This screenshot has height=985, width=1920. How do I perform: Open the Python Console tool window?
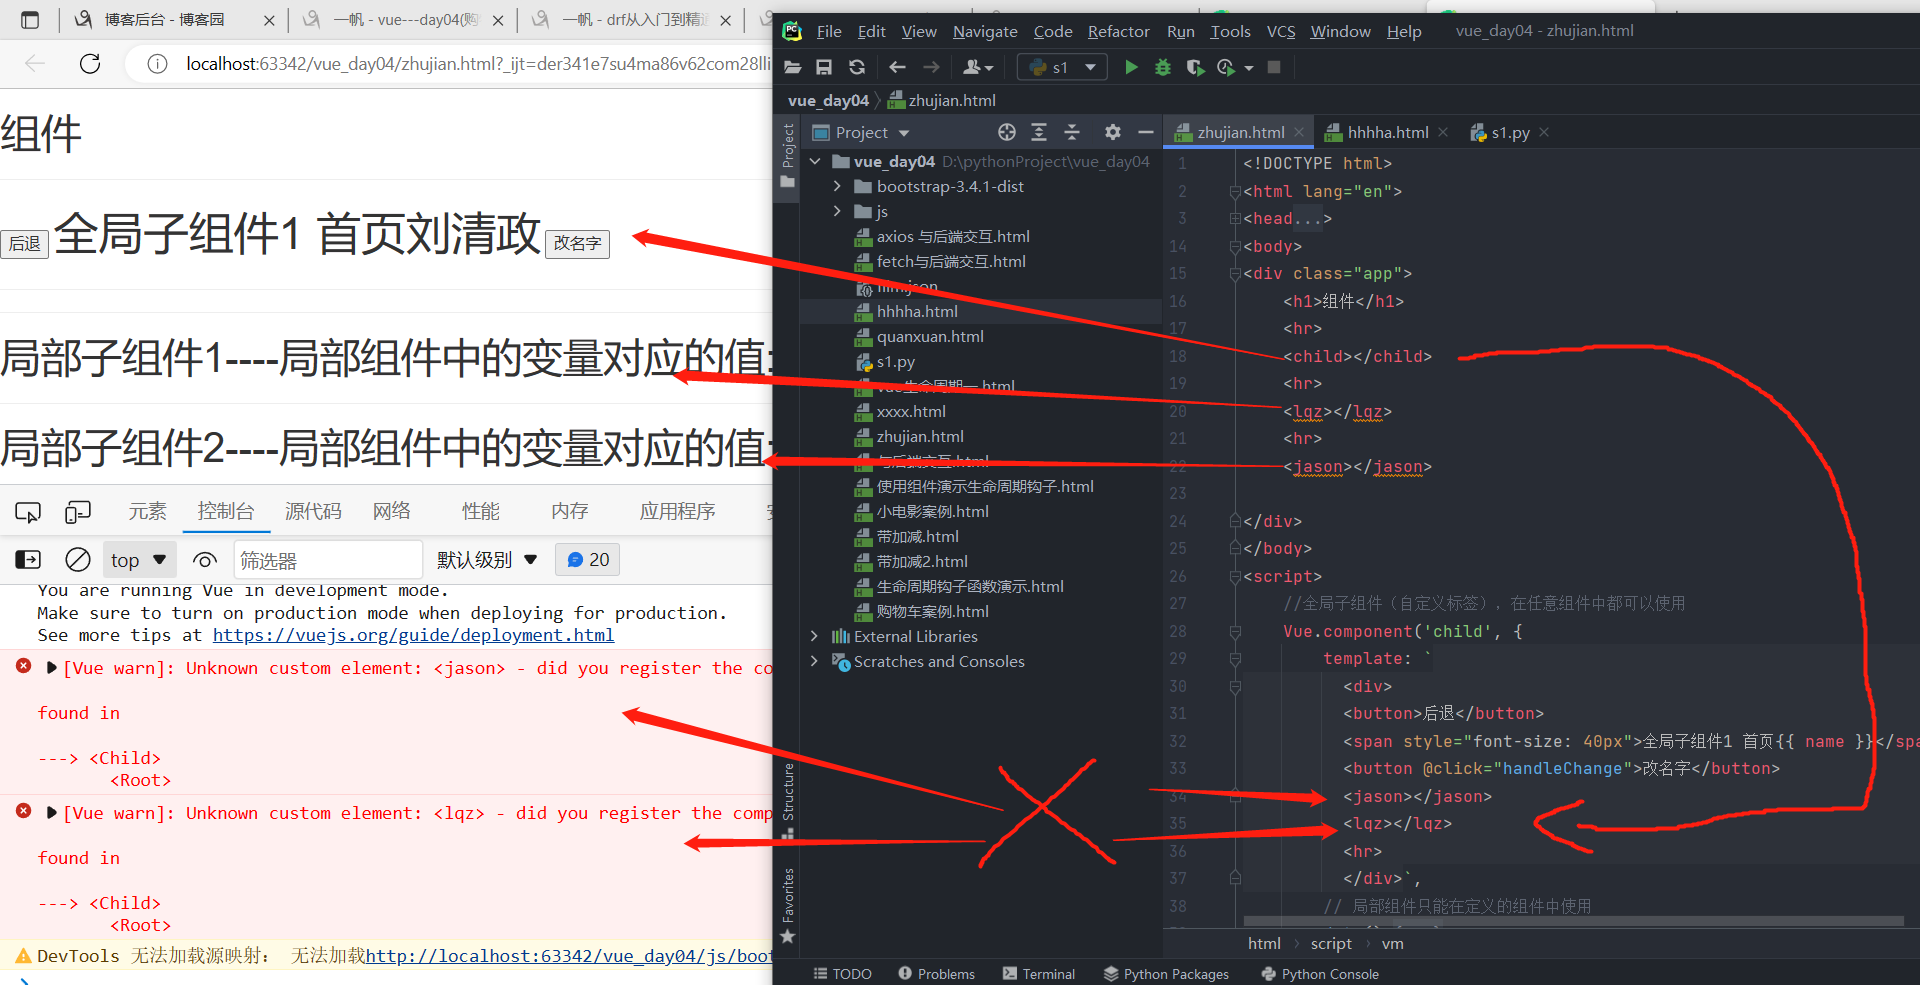point(1320,974)
